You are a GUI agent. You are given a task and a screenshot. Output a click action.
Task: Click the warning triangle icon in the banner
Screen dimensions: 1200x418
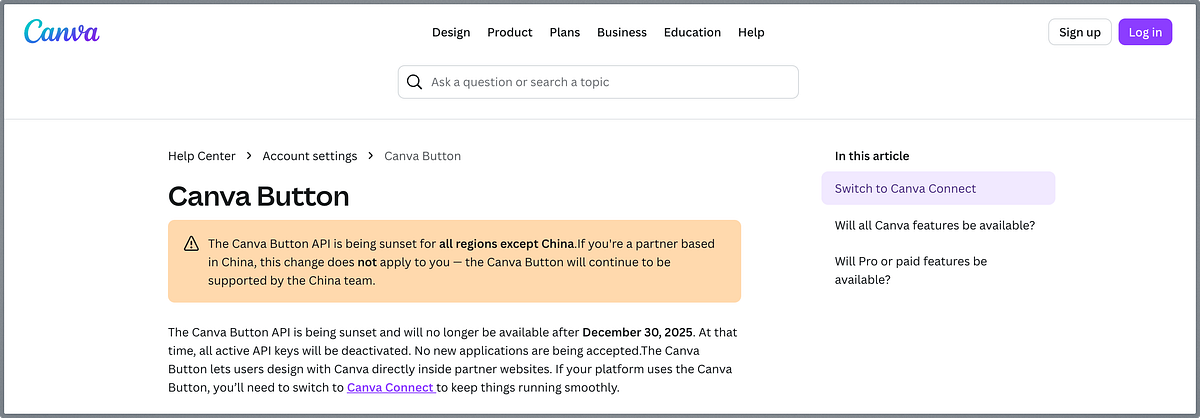[x=191, y=244]
